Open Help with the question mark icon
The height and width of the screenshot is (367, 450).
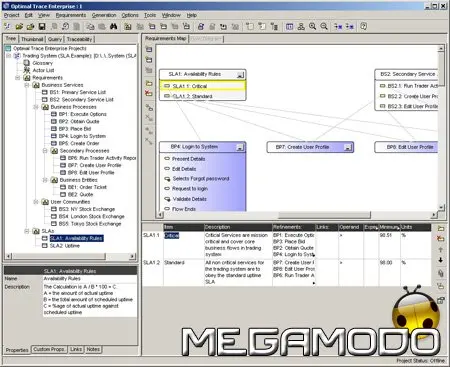[x=364, y=27]
